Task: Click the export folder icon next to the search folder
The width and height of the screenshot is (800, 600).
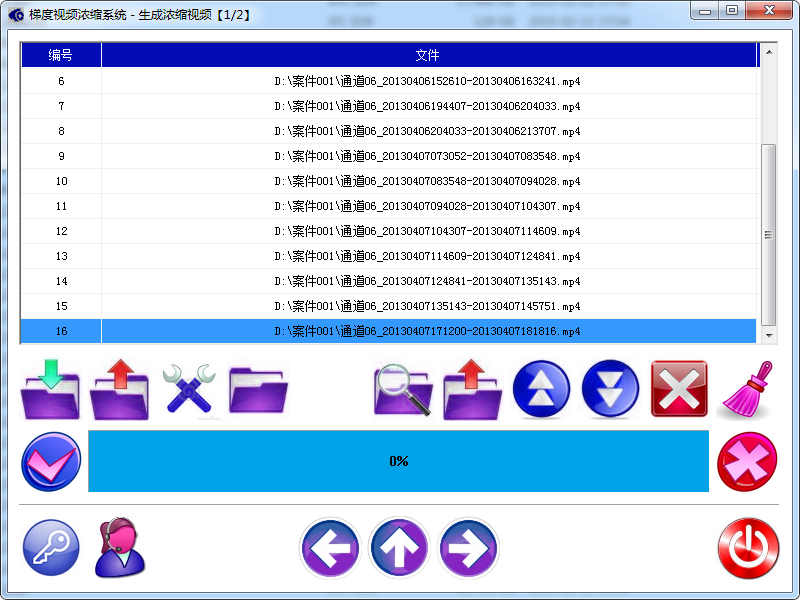Action: [472, 390]
